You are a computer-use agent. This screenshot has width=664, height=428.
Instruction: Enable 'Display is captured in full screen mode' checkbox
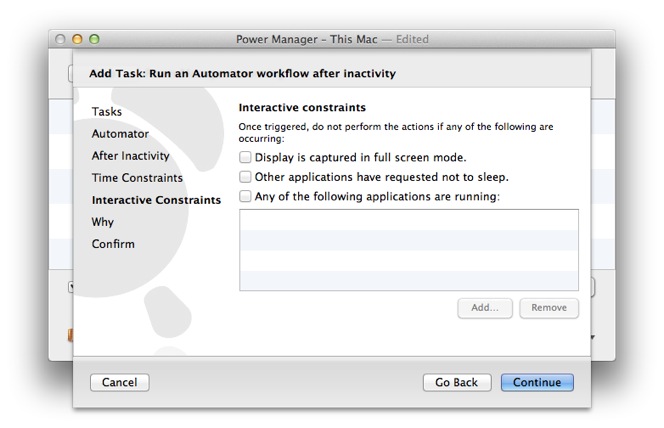point(245,157)
